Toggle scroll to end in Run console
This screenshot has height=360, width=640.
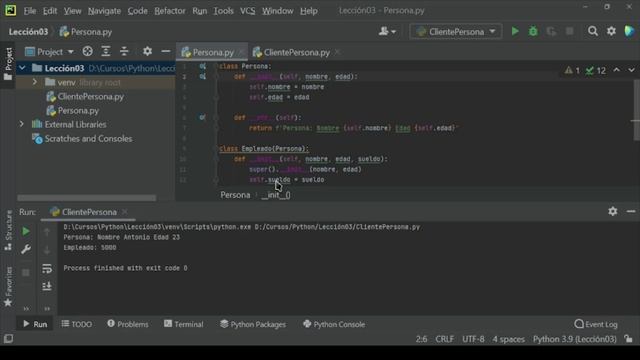47,286
